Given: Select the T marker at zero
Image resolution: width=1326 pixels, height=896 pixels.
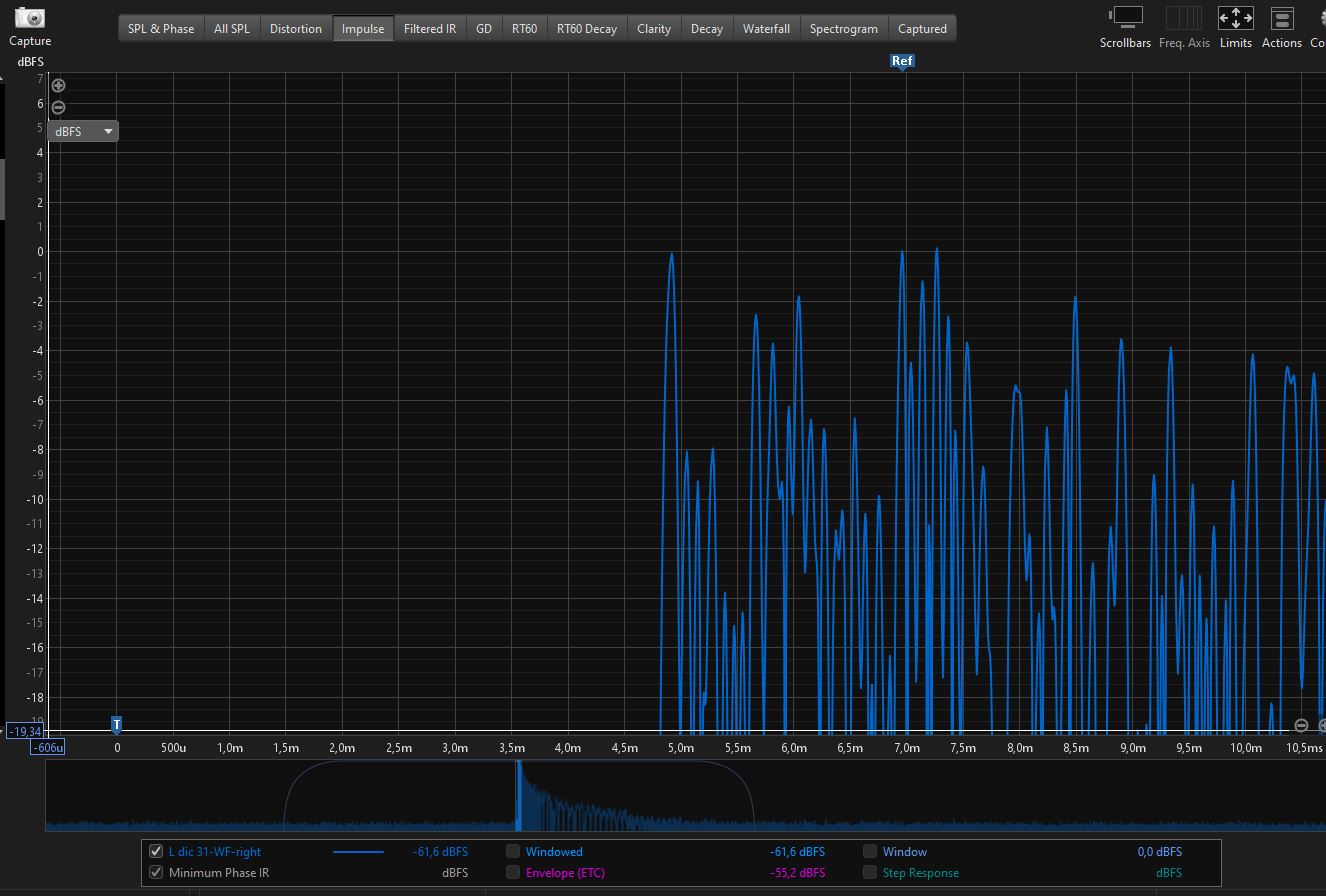Looking at the screenshot, I should pyautogui.click(x=117, y=724).
